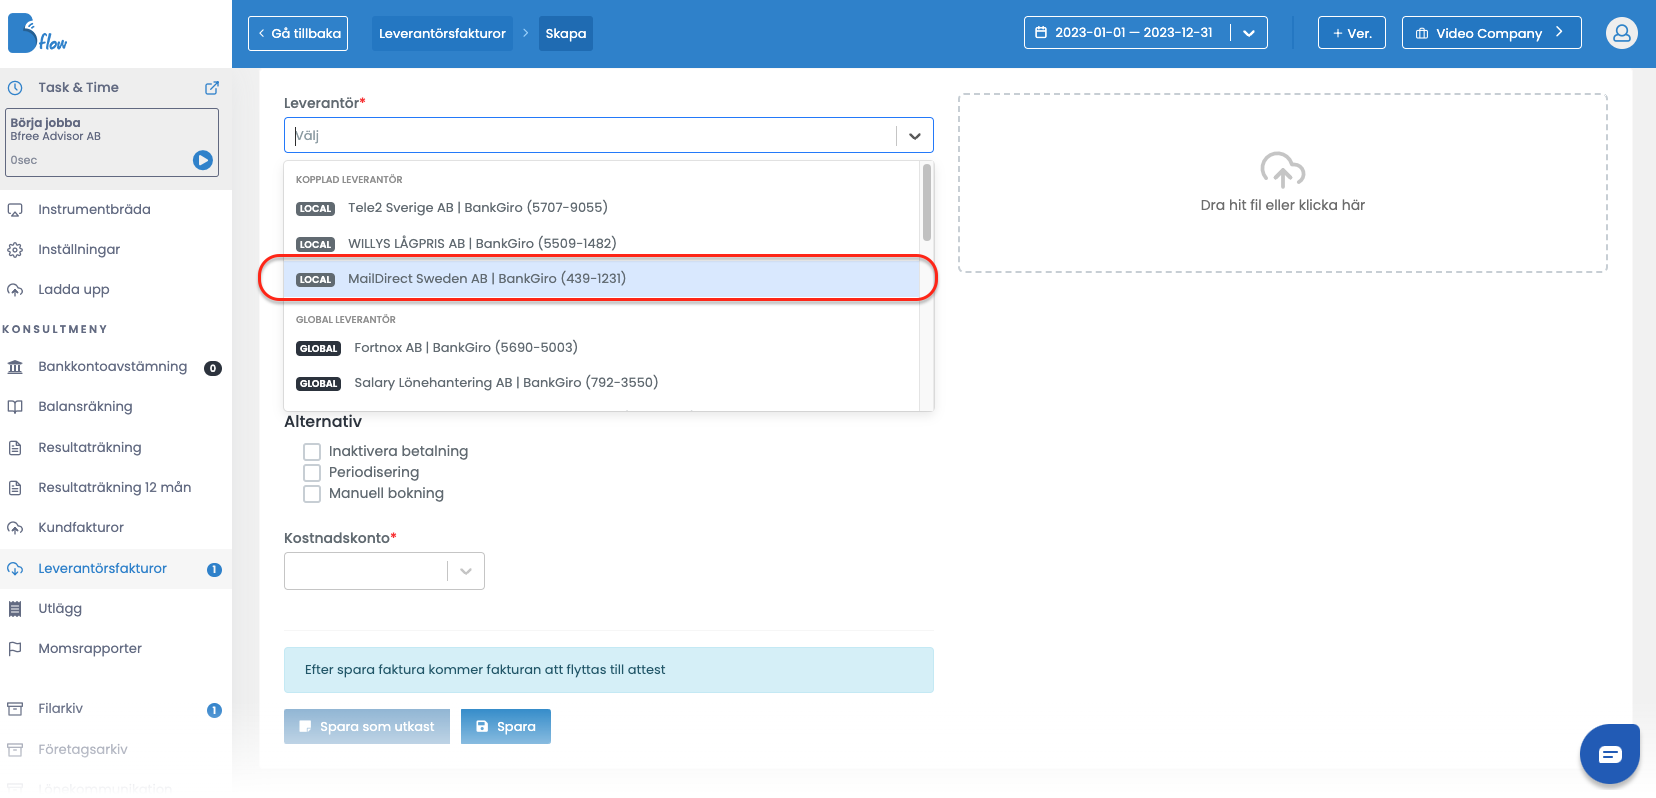This screenshot has width=1656, height=798.
Task: Click the Inställningar gear icon
Action: point(15,250)
